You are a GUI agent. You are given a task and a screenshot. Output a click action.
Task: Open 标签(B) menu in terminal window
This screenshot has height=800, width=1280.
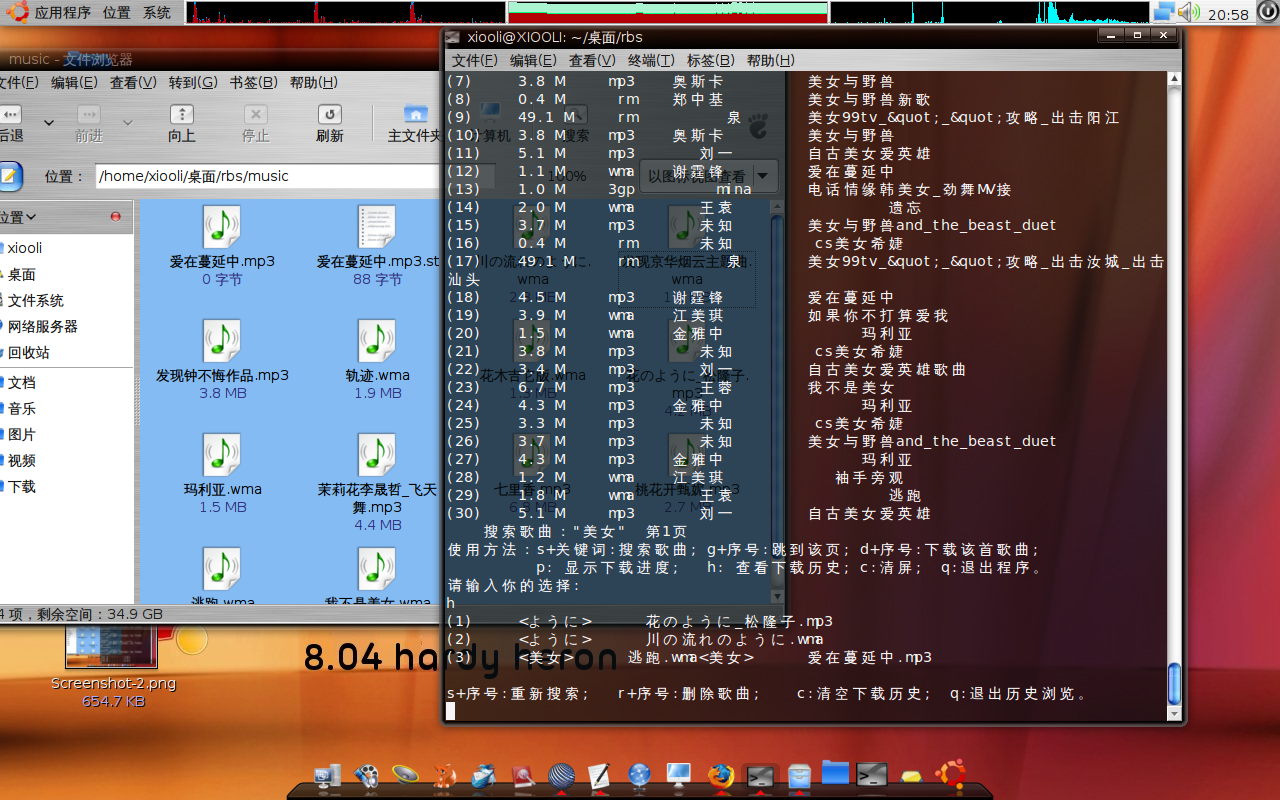tap(710, 61)
